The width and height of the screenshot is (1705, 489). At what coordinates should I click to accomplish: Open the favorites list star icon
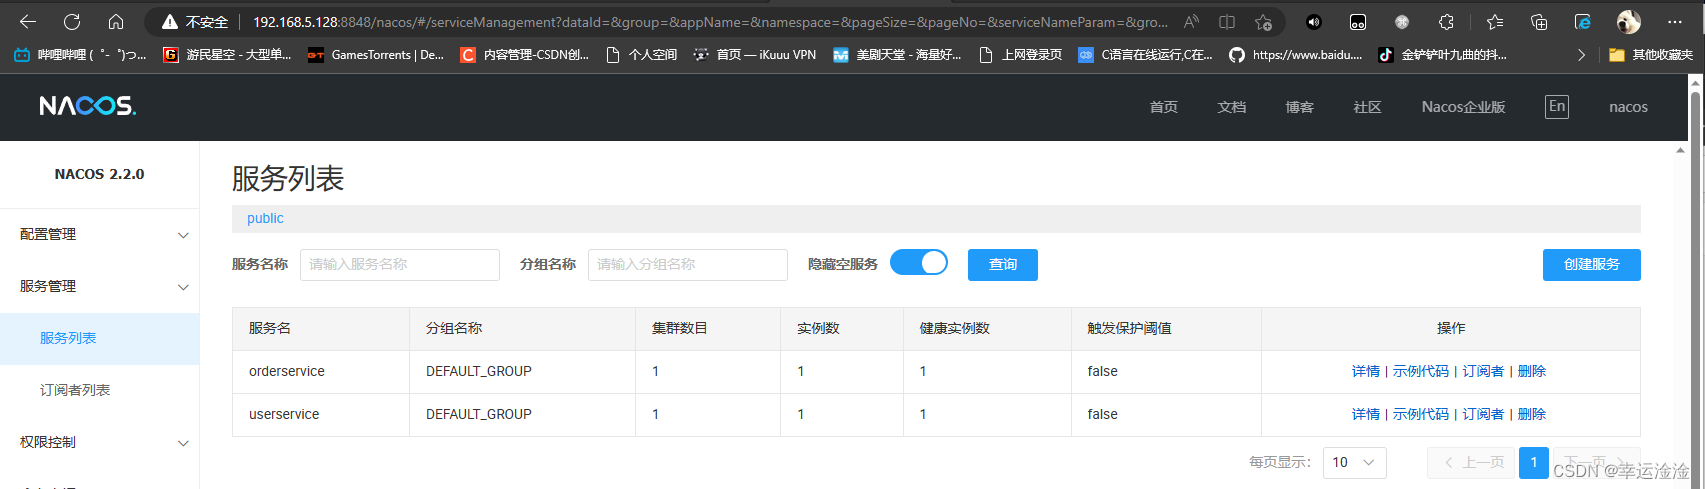pos(1495,22)
